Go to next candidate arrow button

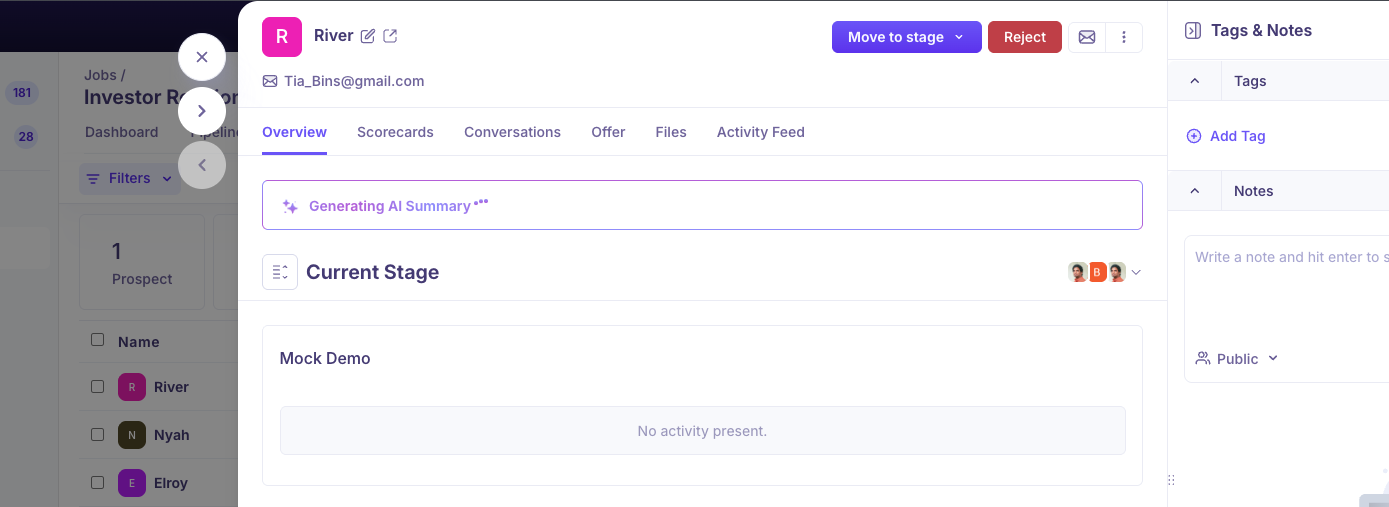coord(202,111)
